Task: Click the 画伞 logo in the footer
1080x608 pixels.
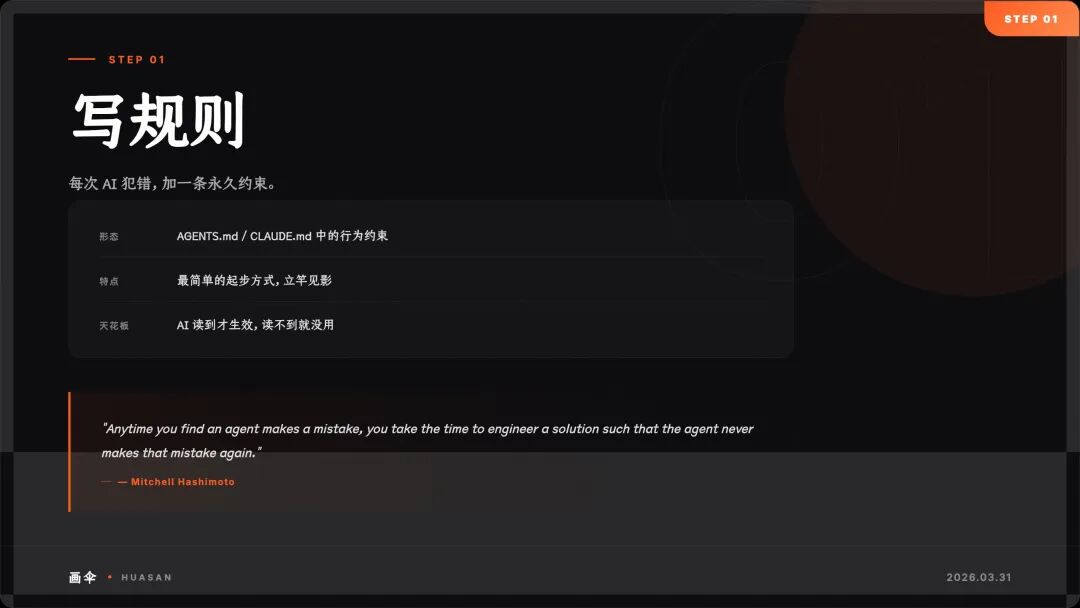Action: coord(82,577)
